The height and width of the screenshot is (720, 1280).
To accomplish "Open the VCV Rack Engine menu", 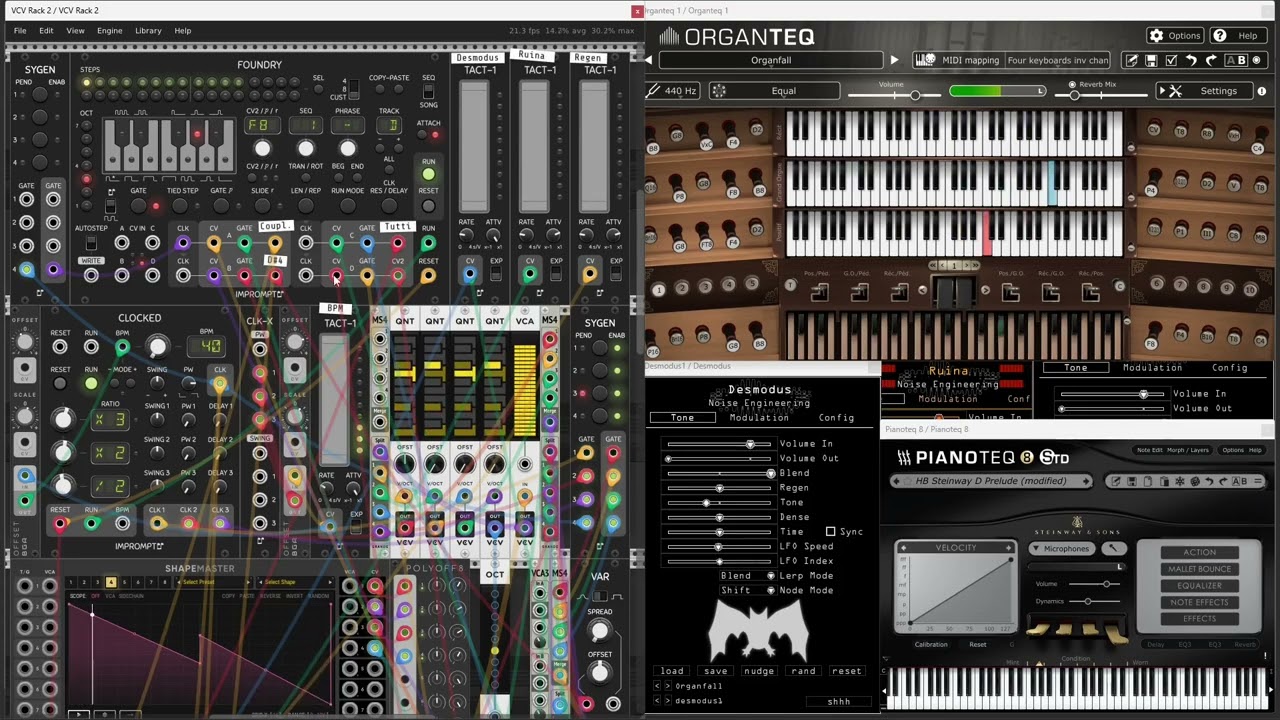I will (110, 31).
